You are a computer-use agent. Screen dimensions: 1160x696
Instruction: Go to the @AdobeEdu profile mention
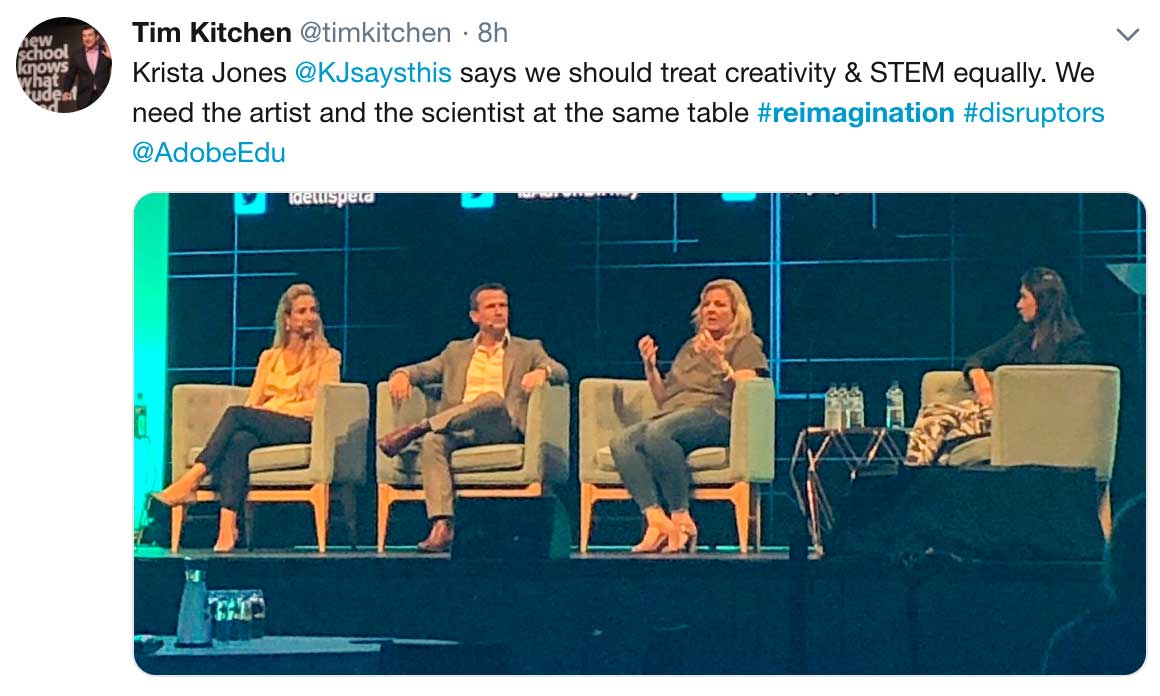pos(208,152)
